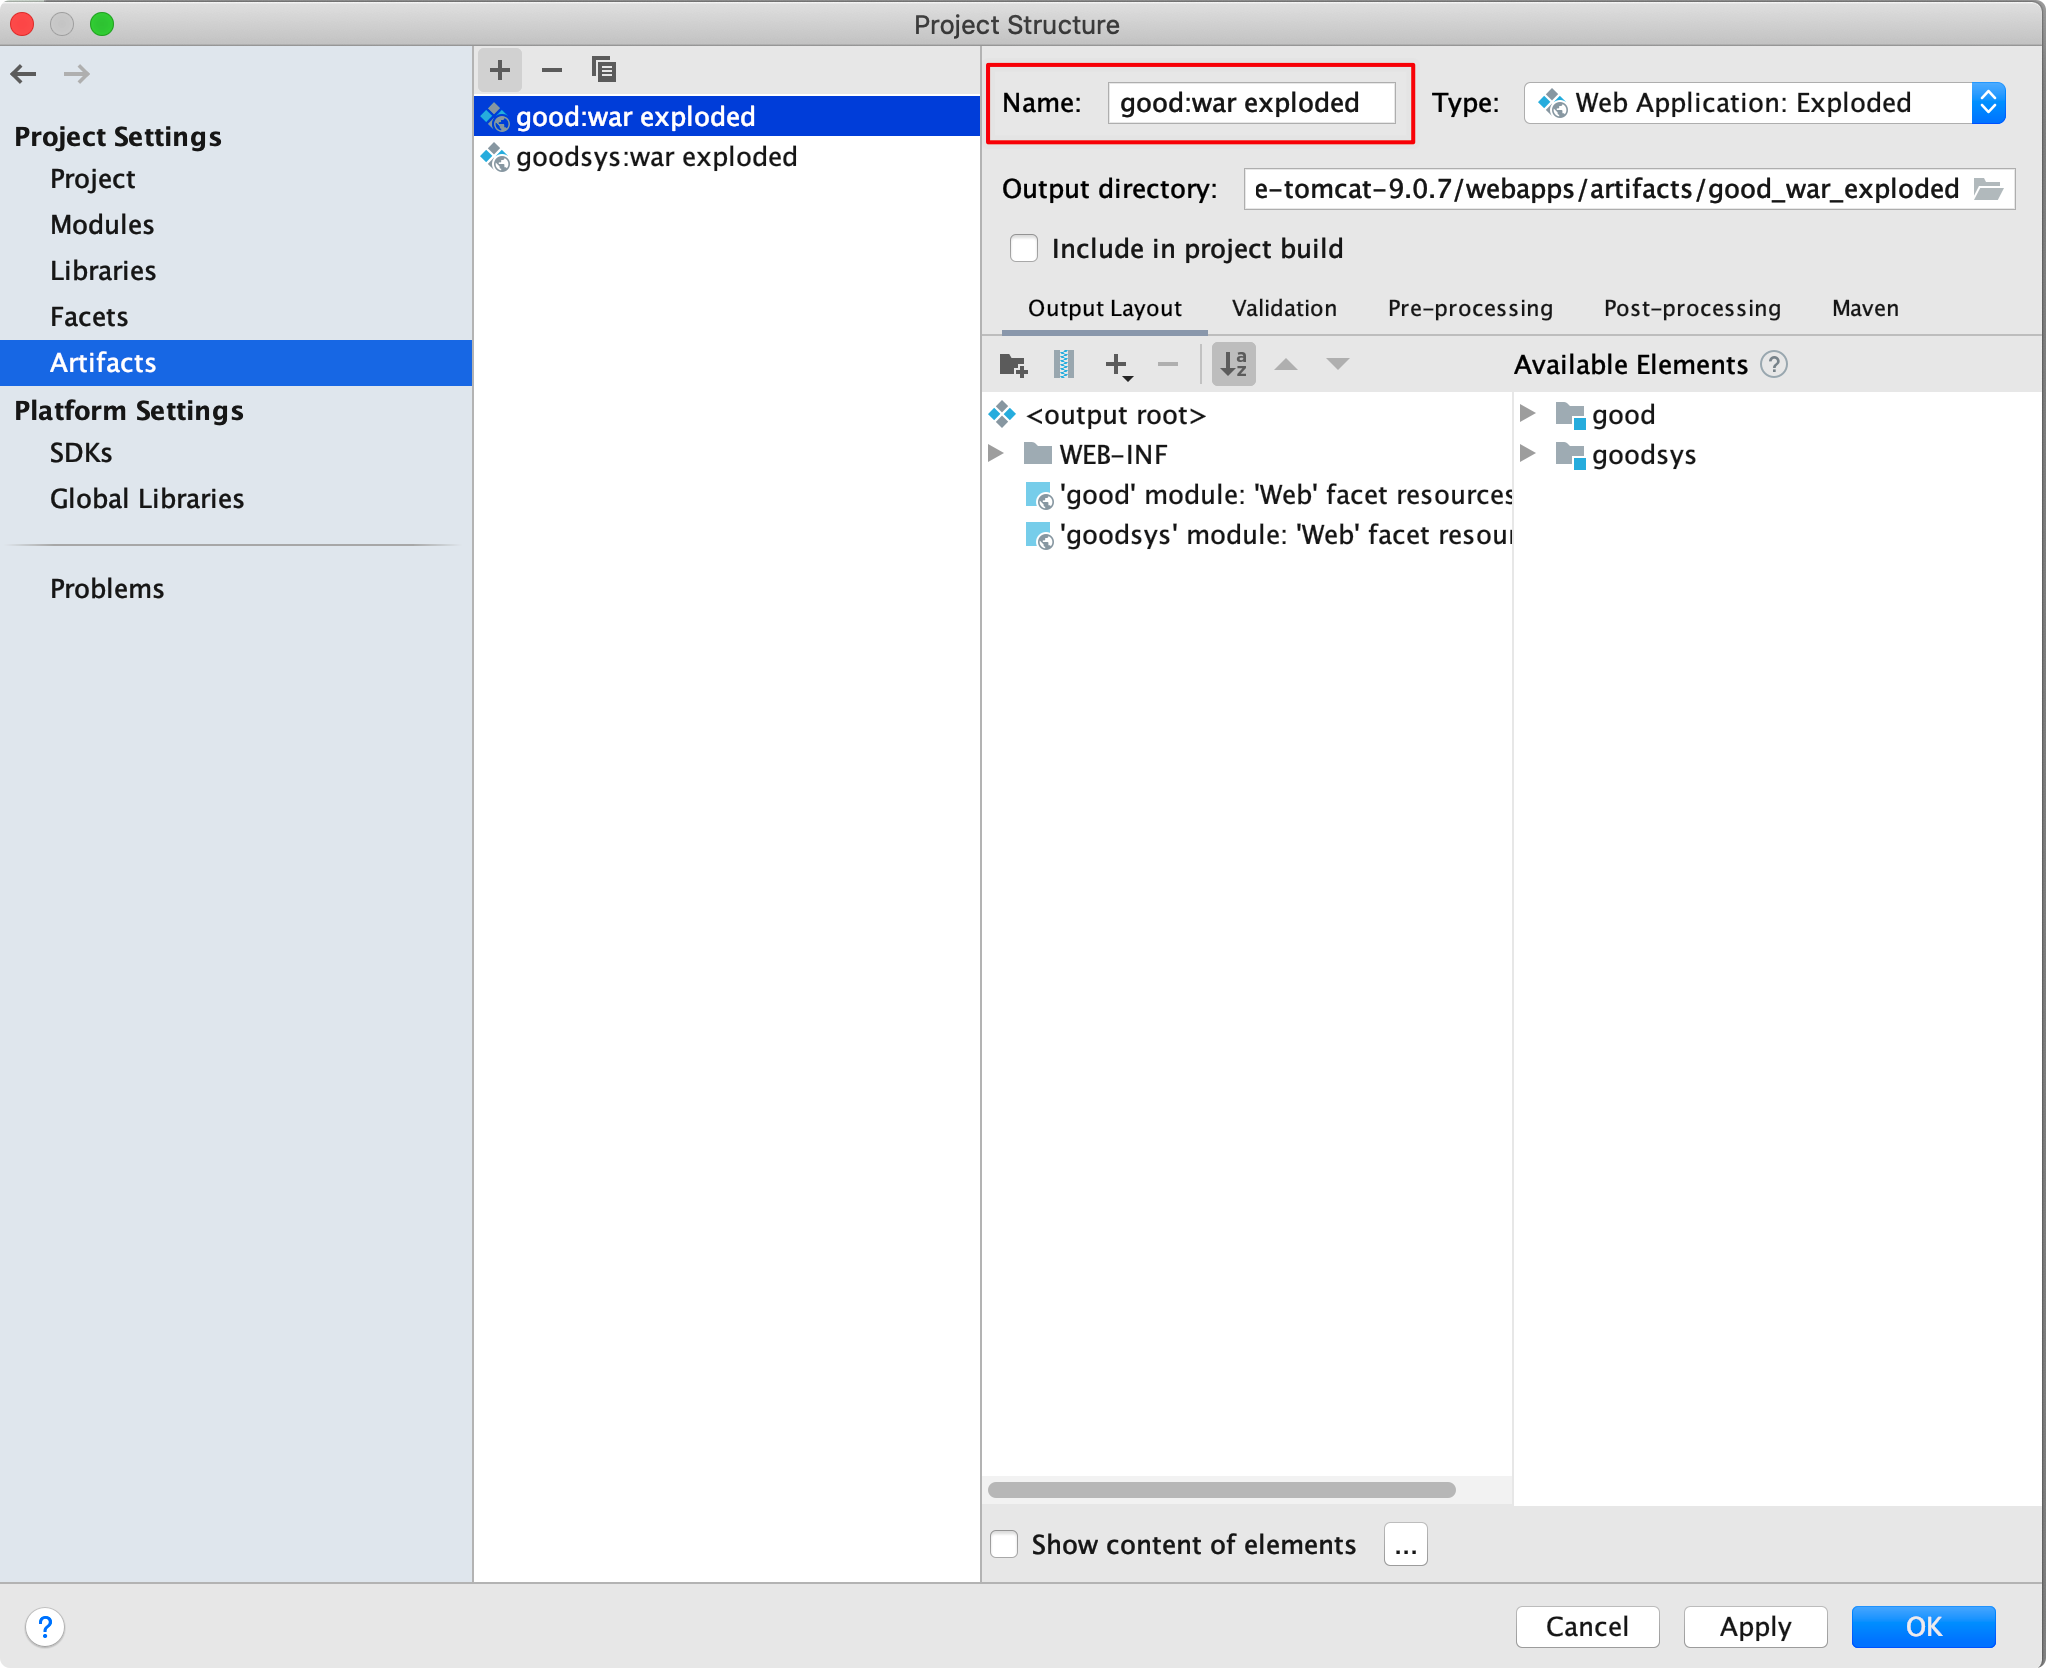Select Project in settings sidebar

tap(92, 179)
